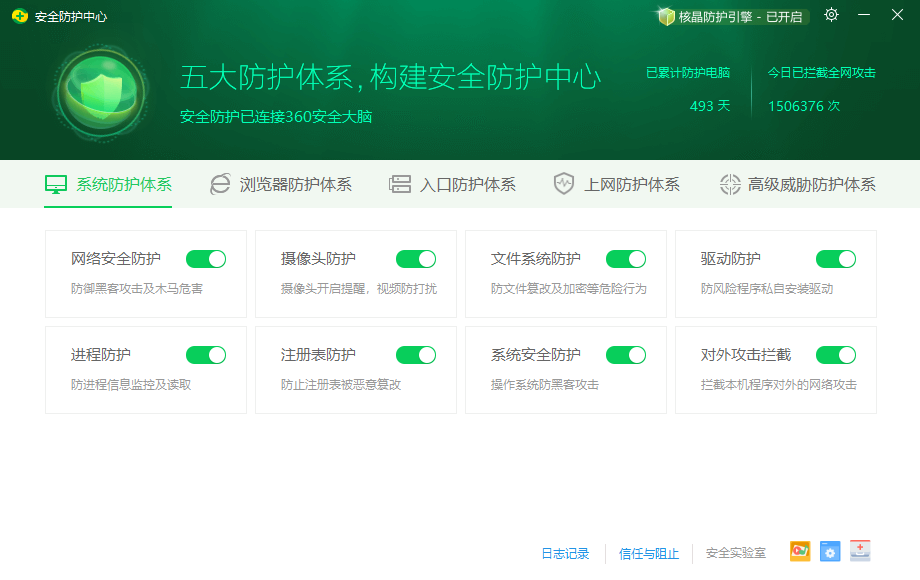The image size is (920, 580).
Task: Click the globe icon beside 浏览器防护体系
Action: (x=219, y=184)
